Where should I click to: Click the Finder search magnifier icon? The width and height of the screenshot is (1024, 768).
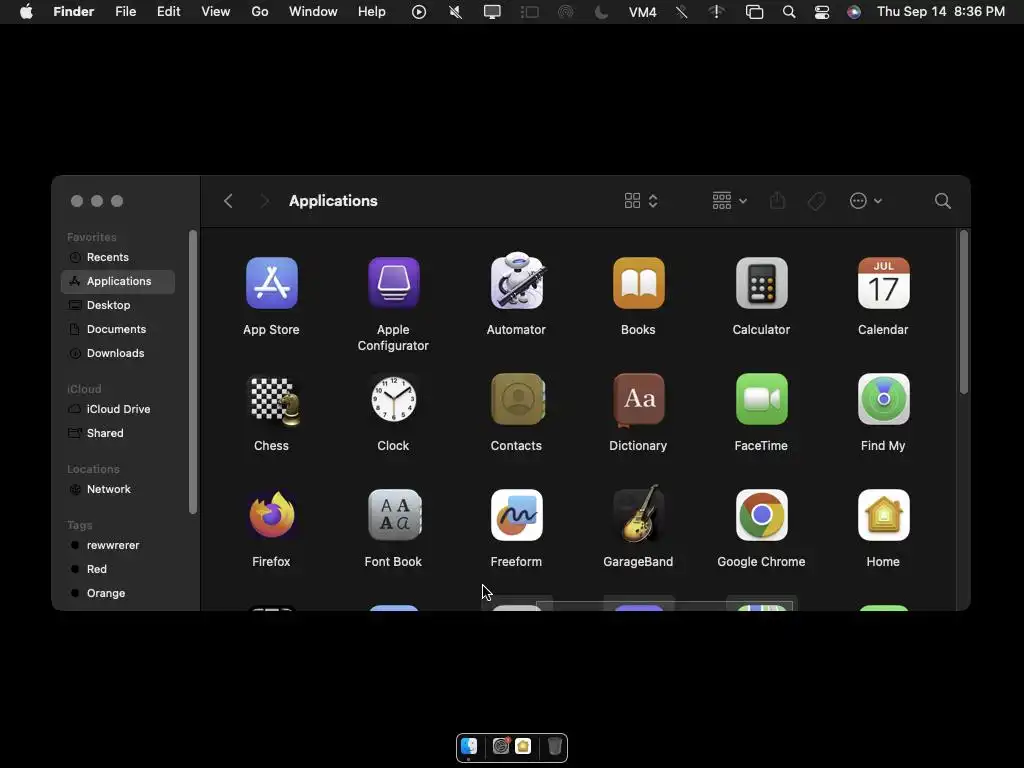(942, 201)
